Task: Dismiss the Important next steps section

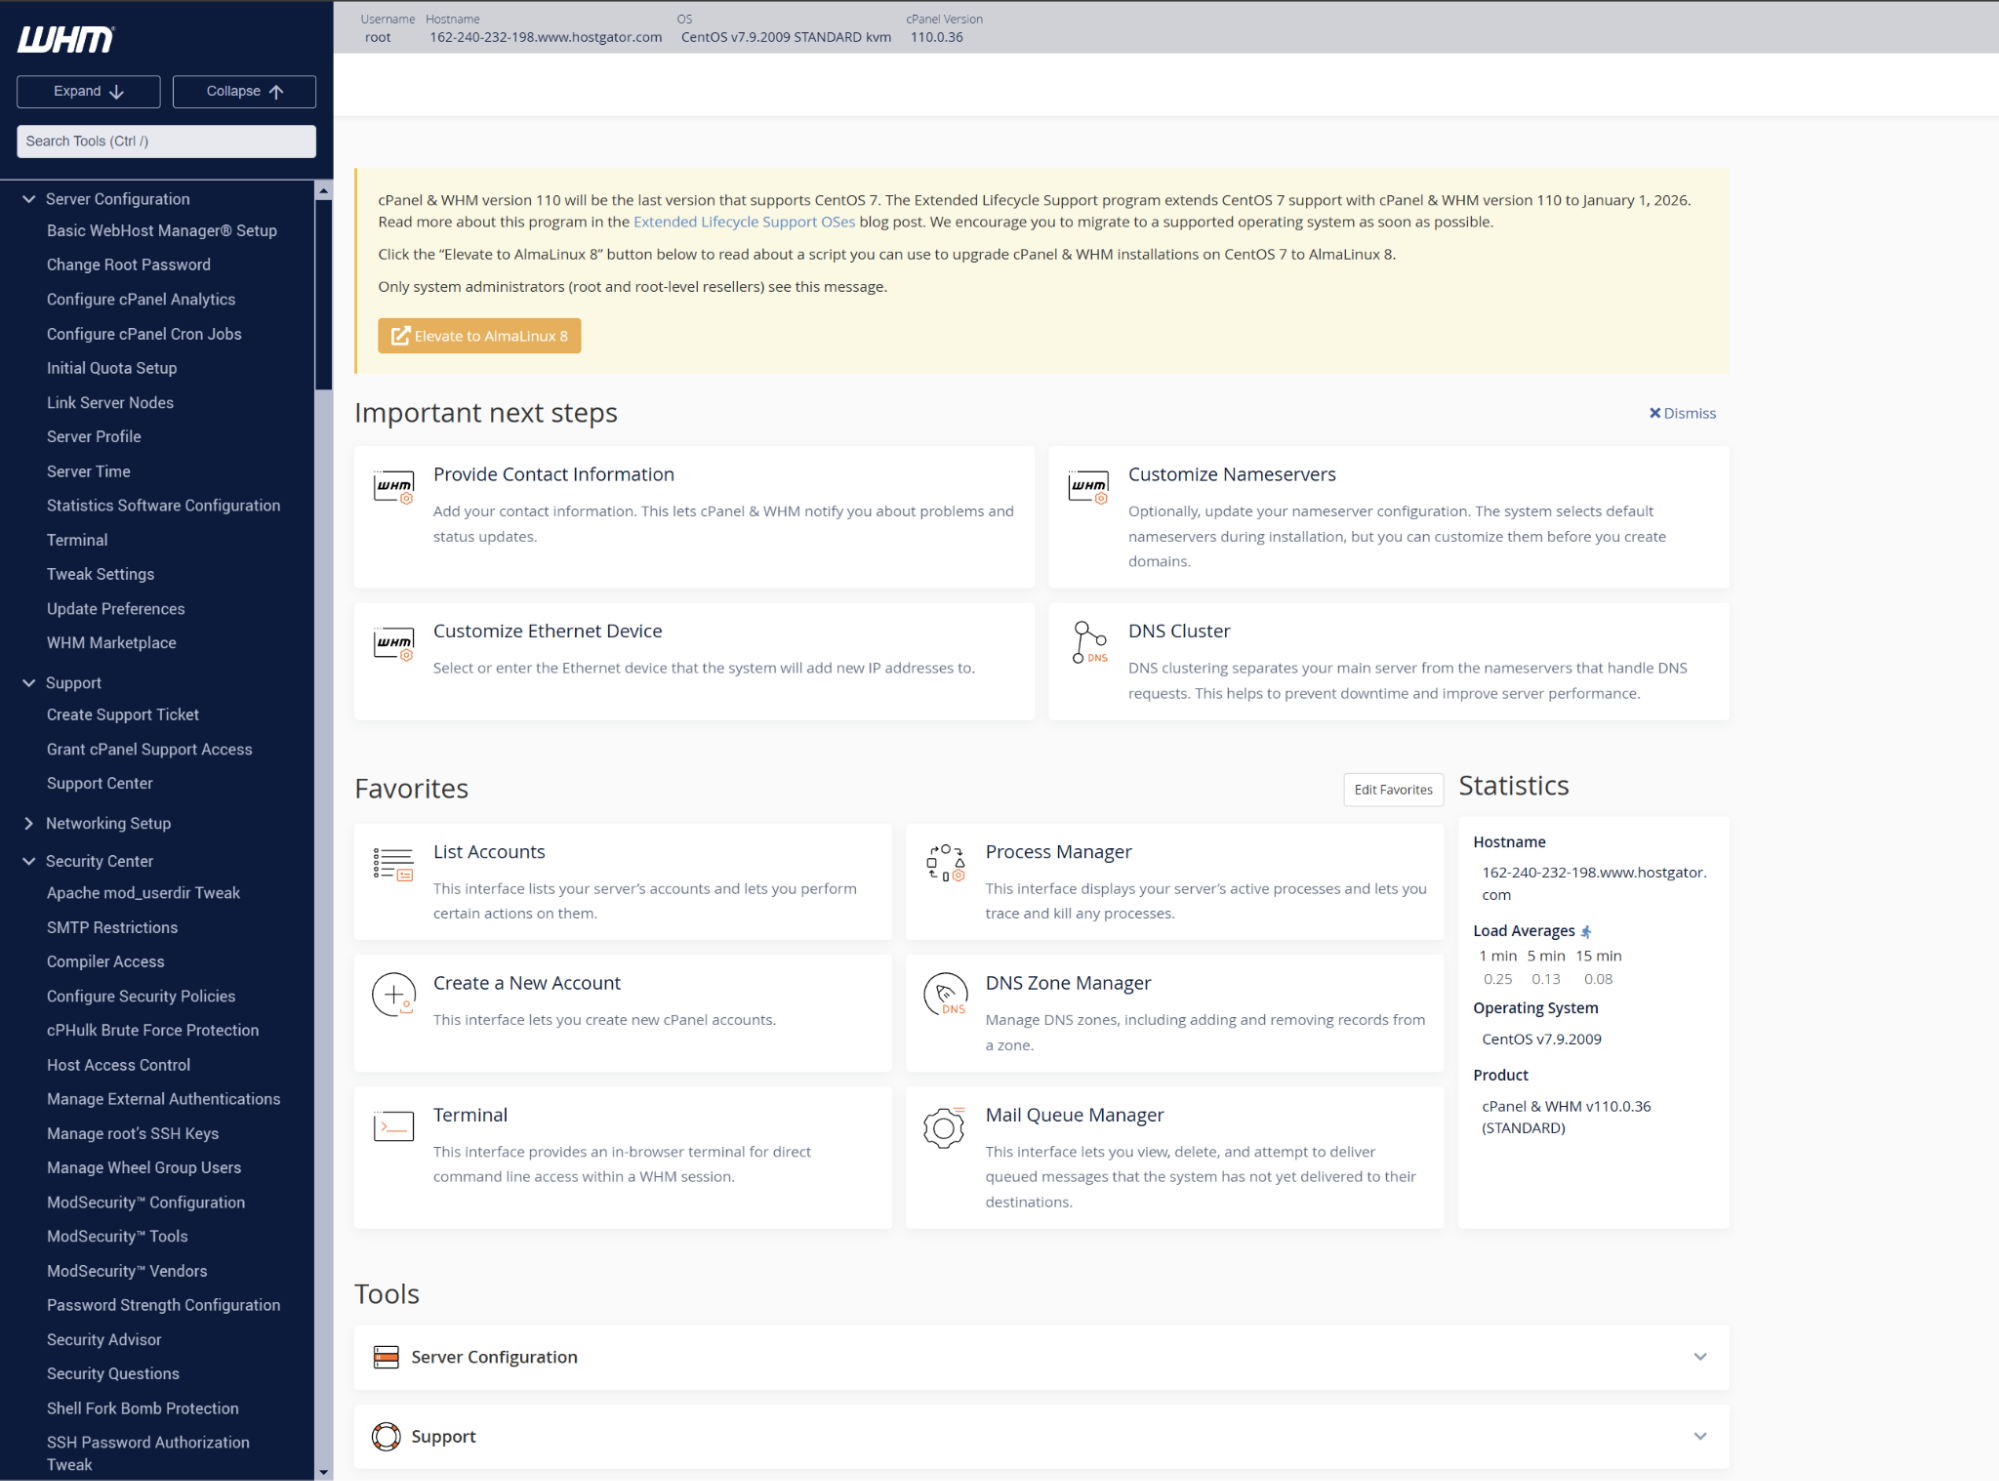Action: 1682,413
